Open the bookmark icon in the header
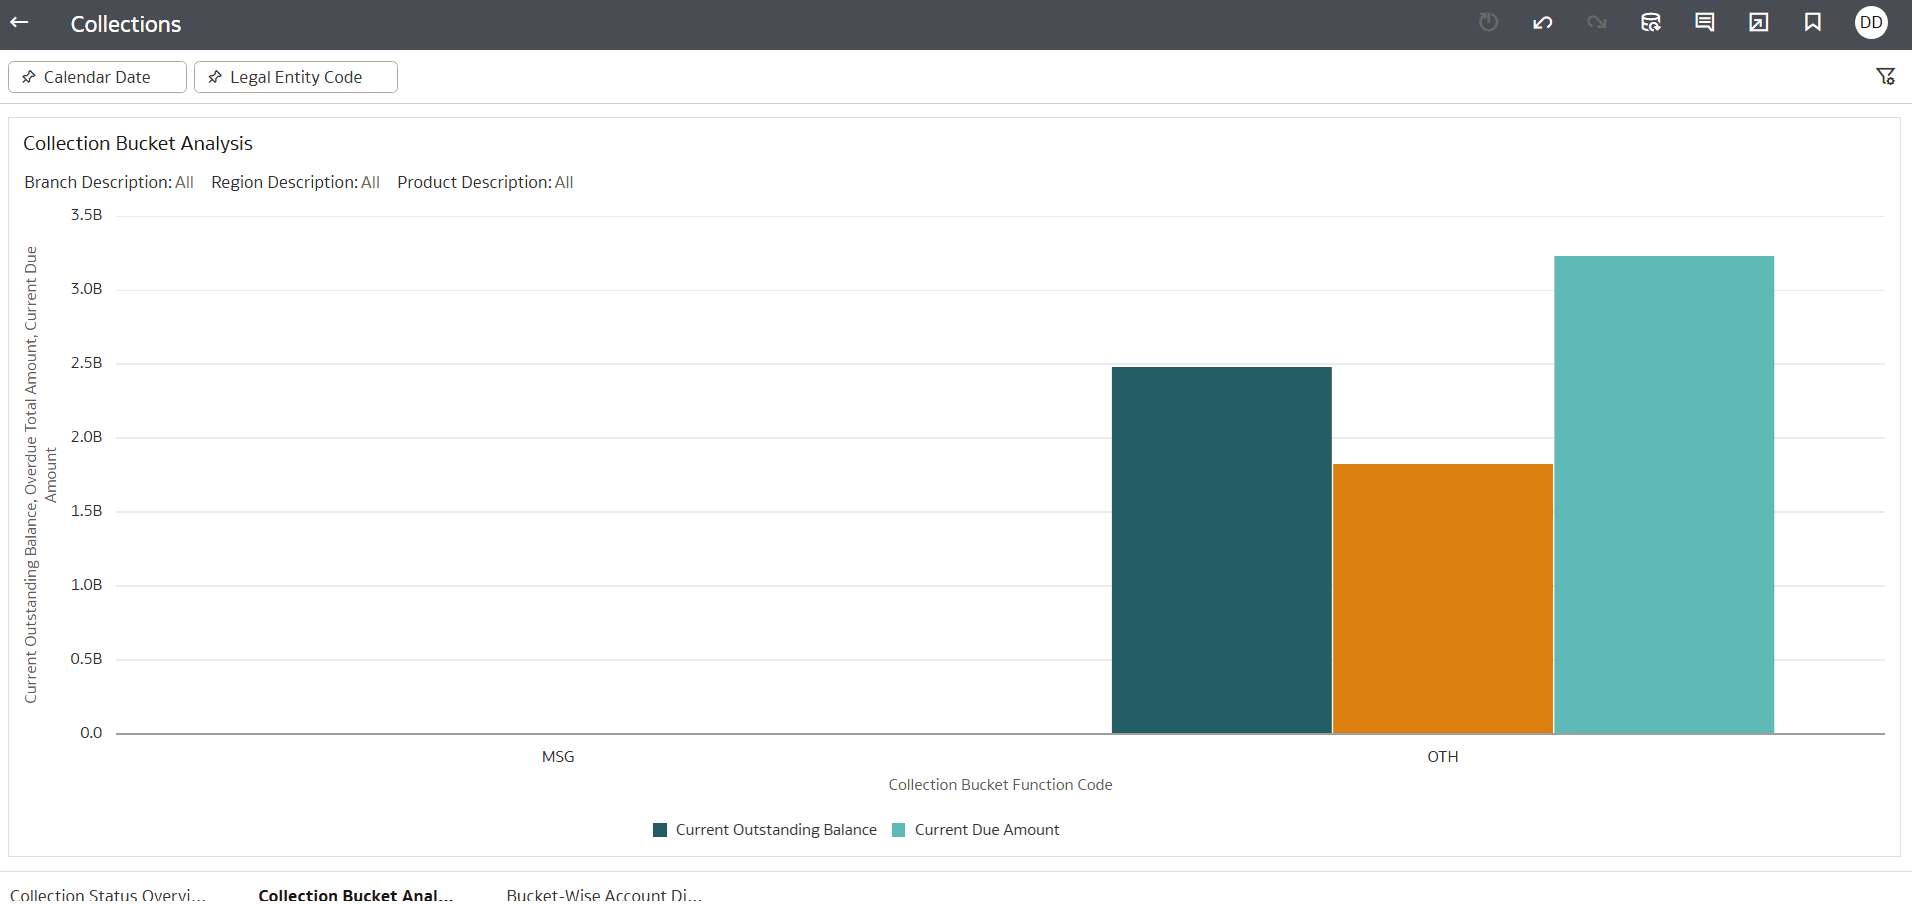The image size is (1912, 904). 1813,22
